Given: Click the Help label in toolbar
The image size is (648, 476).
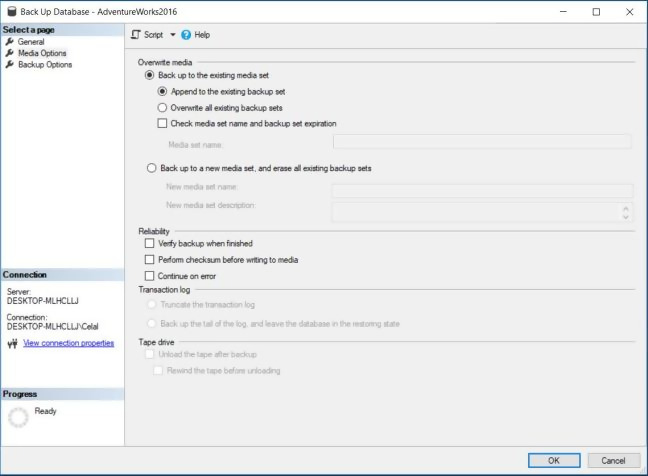Looking at the screenshot, I should pos(202,35).
